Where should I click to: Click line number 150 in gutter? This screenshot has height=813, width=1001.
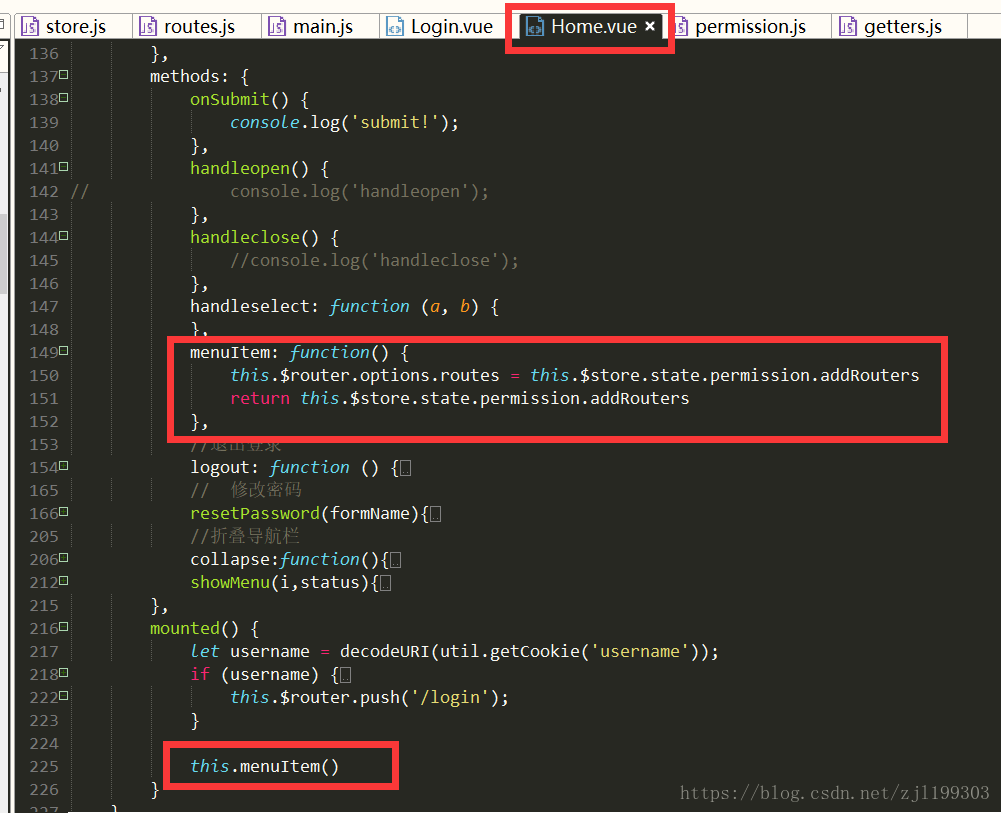[x=44, y=376]
